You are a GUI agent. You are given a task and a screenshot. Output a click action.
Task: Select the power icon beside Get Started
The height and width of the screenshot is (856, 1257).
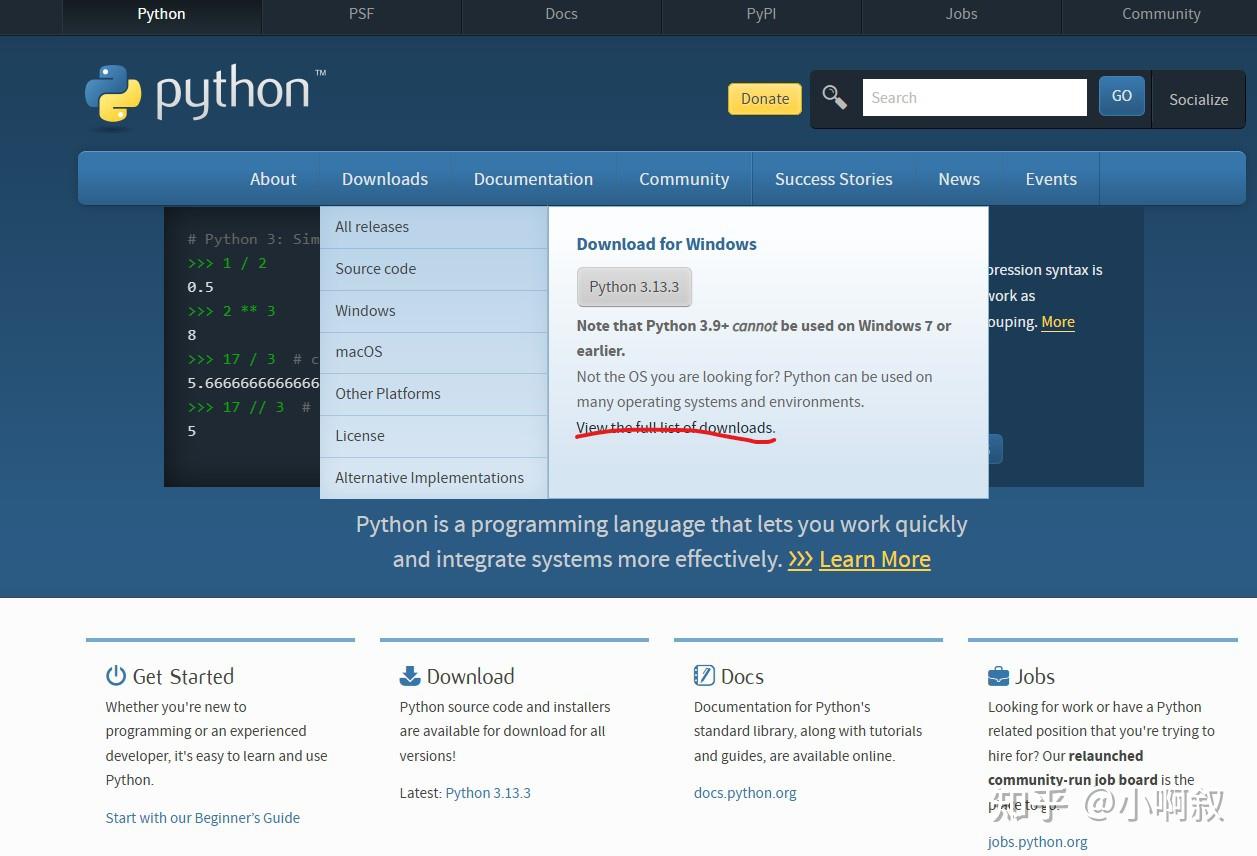point(114,676)
